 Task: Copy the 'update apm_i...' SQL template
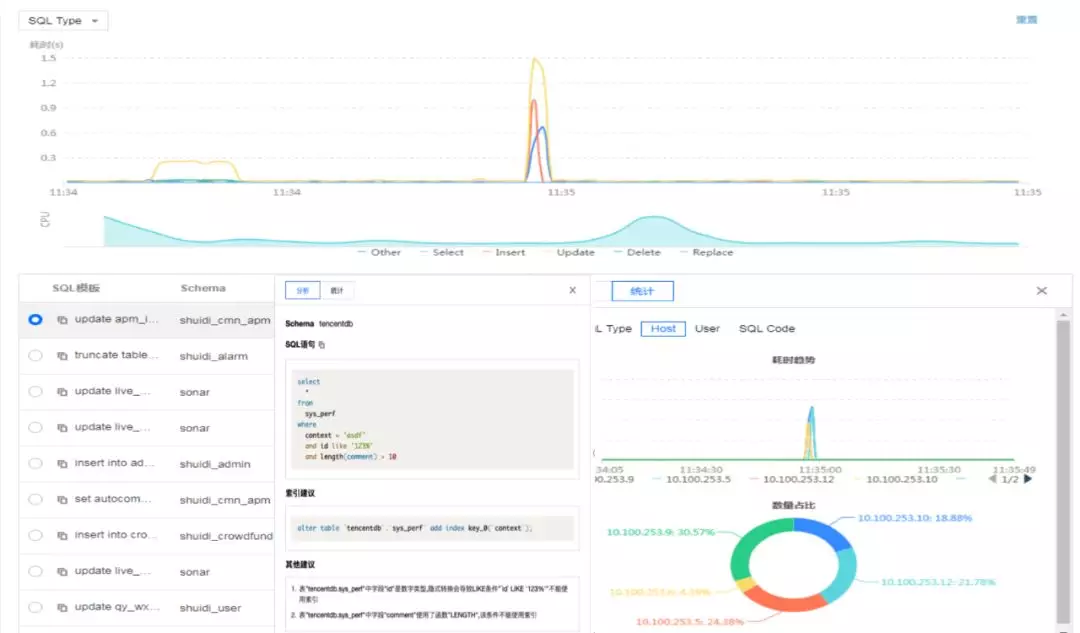point(62,320)
